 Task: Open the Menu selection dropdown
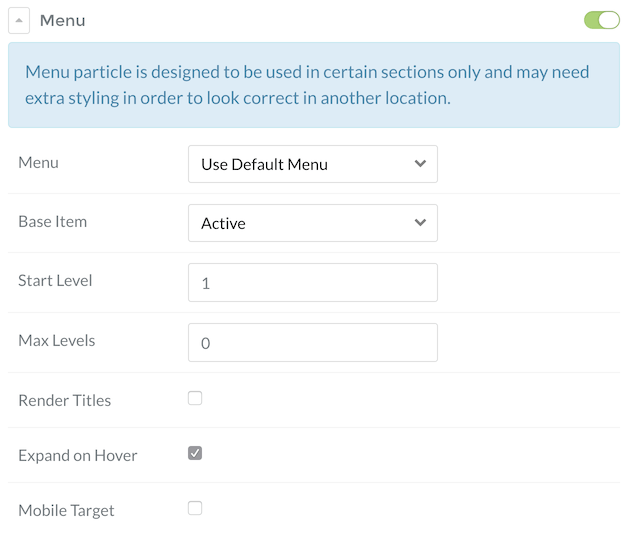coord(312,164)
